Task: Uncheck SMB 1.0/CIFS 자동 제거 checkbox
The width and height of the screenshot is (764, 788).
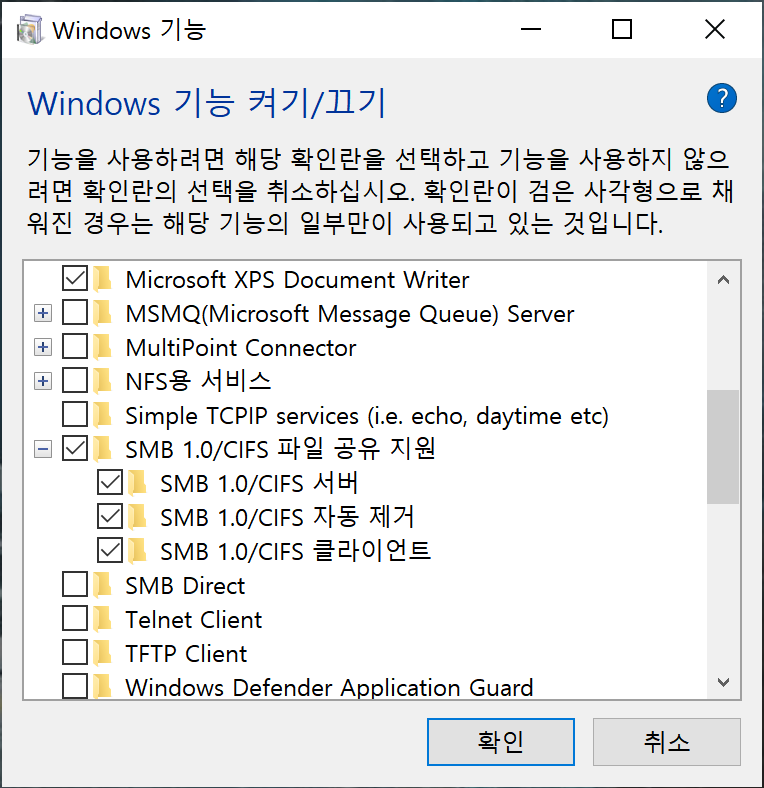Action: coord(110,517)
